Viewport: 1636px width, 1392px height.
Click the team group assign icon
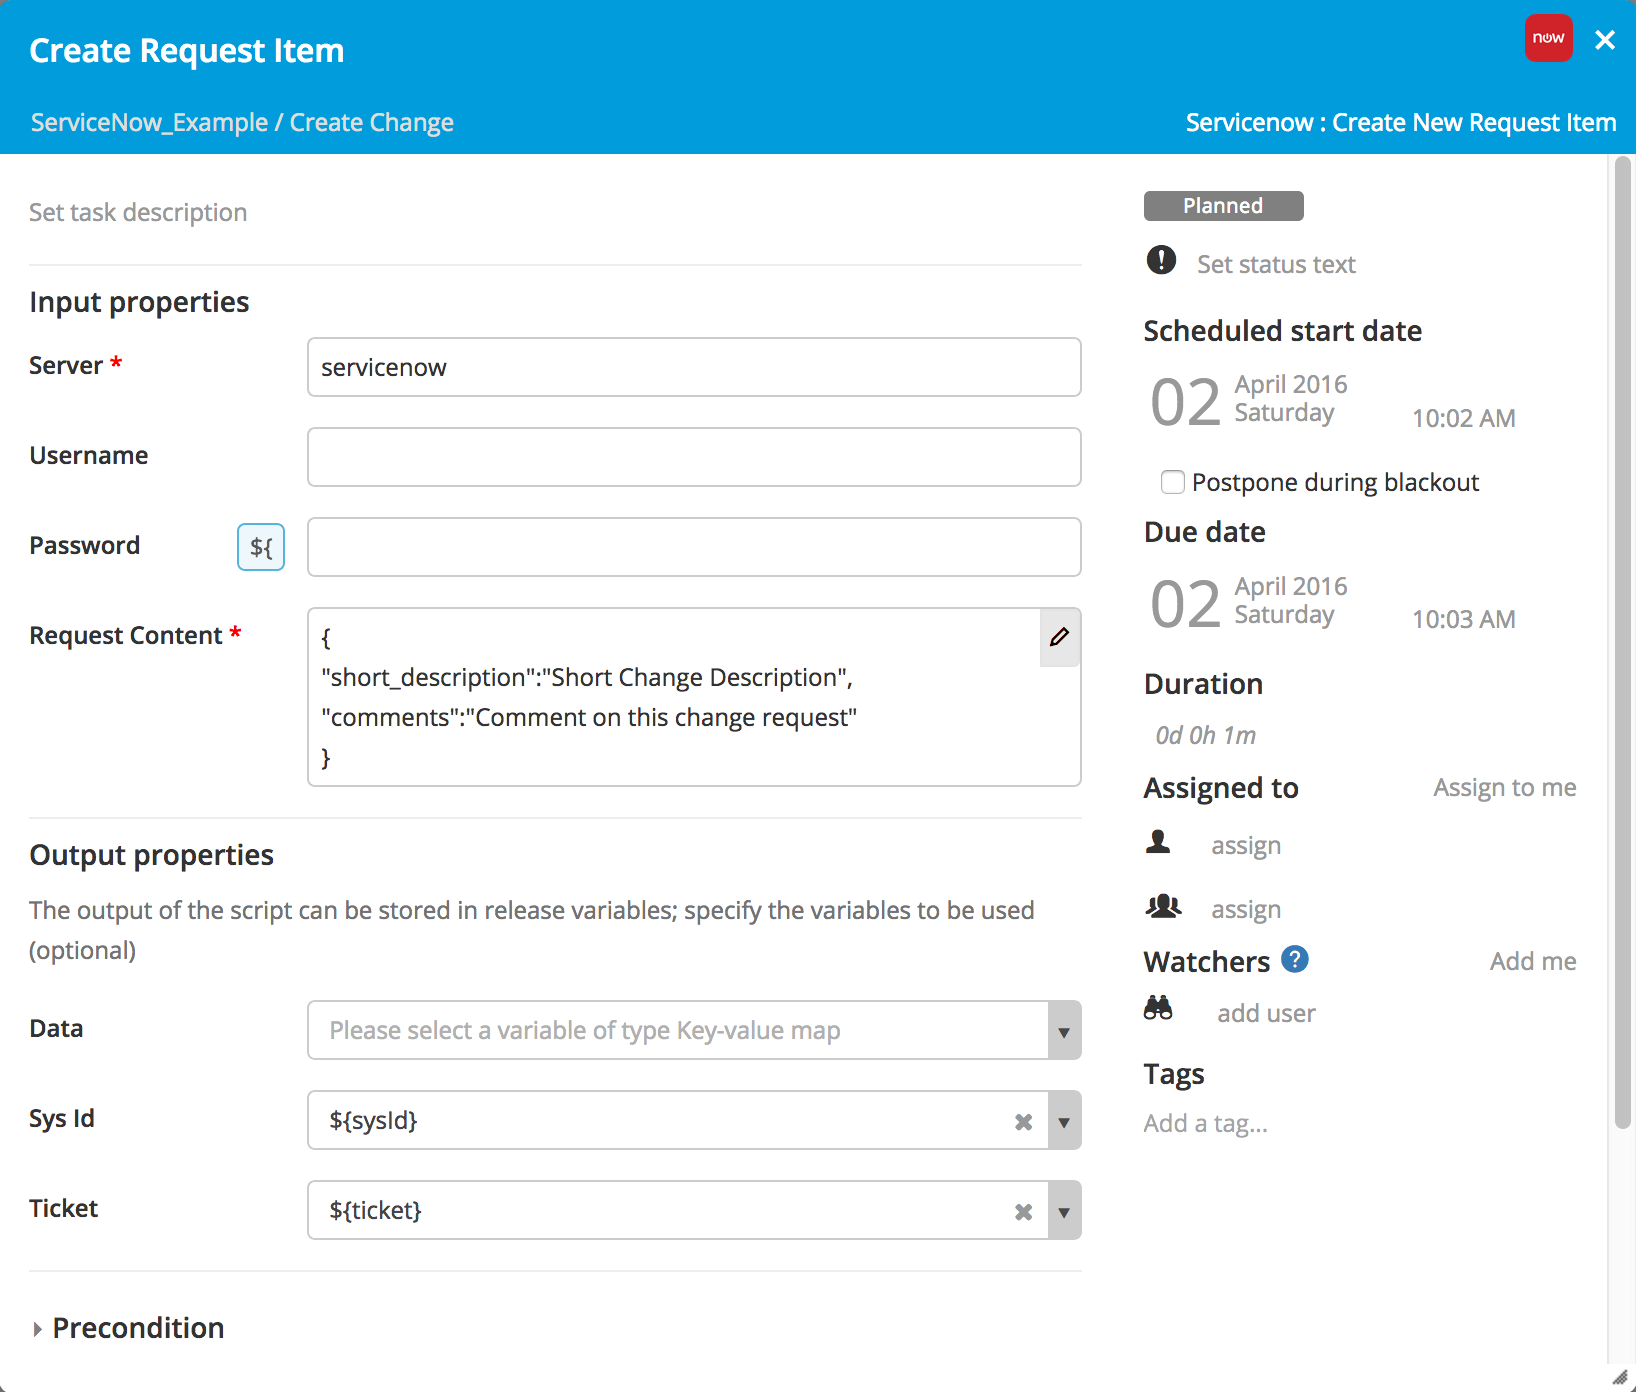(1163, 906)
